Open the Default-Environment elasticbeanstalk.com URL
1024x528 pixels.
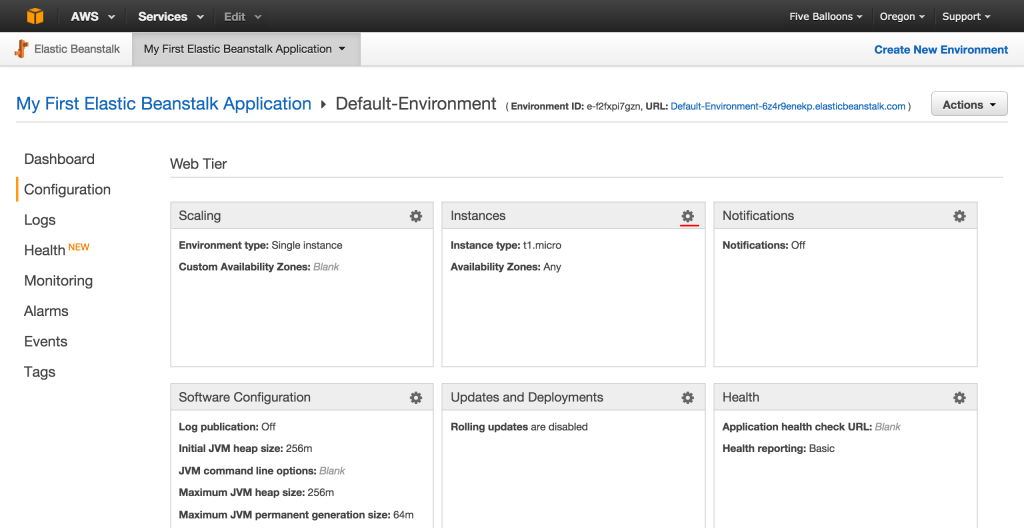coord(788,106)
